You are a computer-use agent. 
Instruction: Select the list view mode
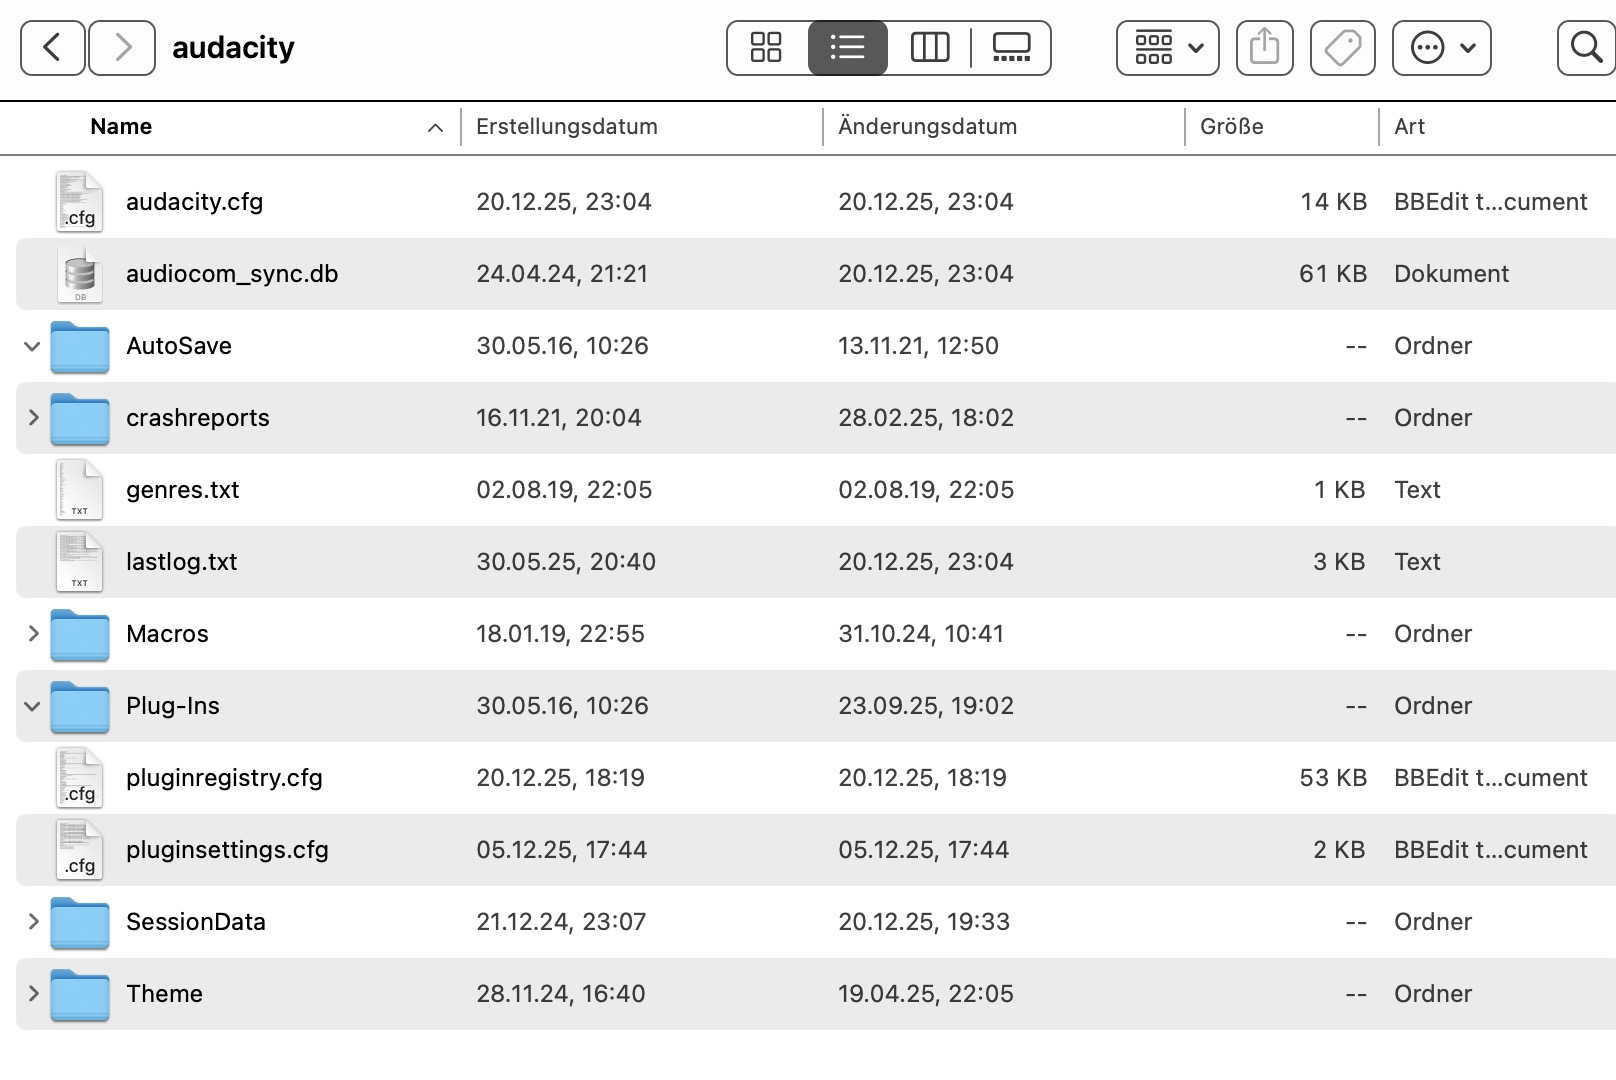coord(847,47)
